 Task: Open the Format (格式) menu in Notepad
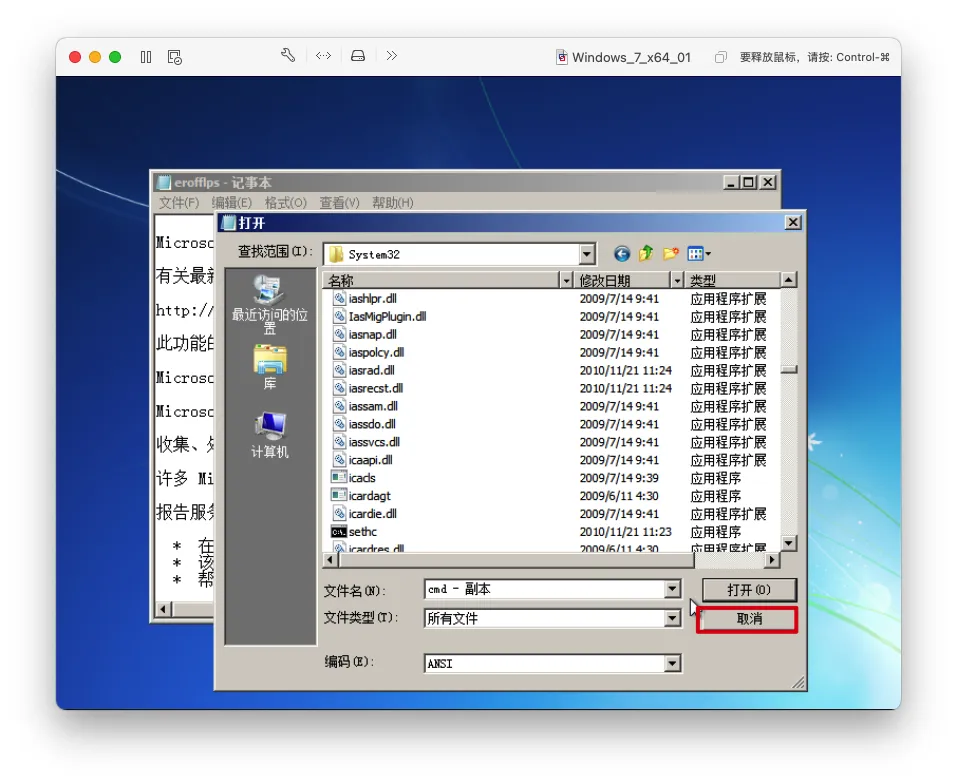click(x=286, y=203)
